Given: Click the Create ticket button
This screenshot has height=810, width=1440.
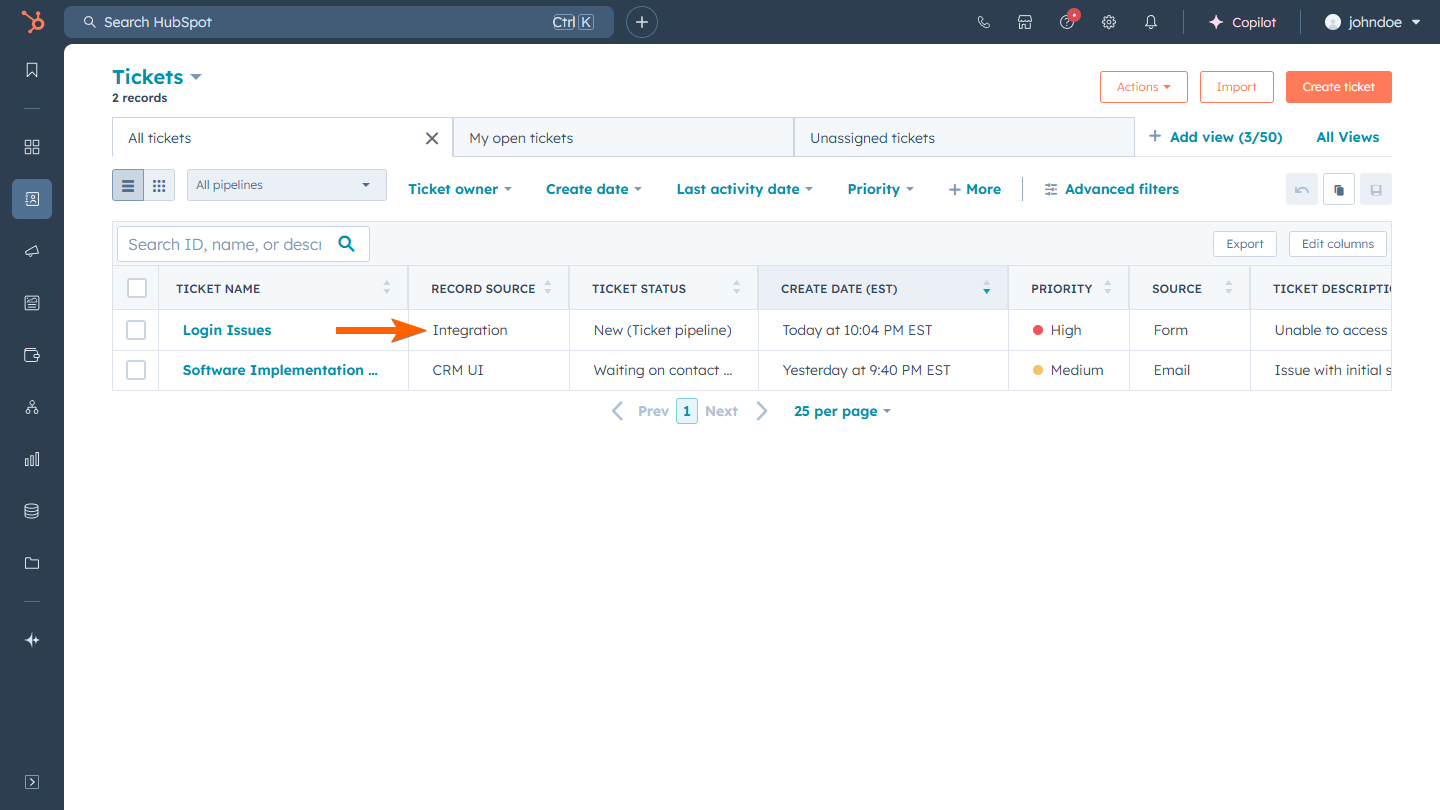Looking at the screenshot, I should tap(1338, 87).
